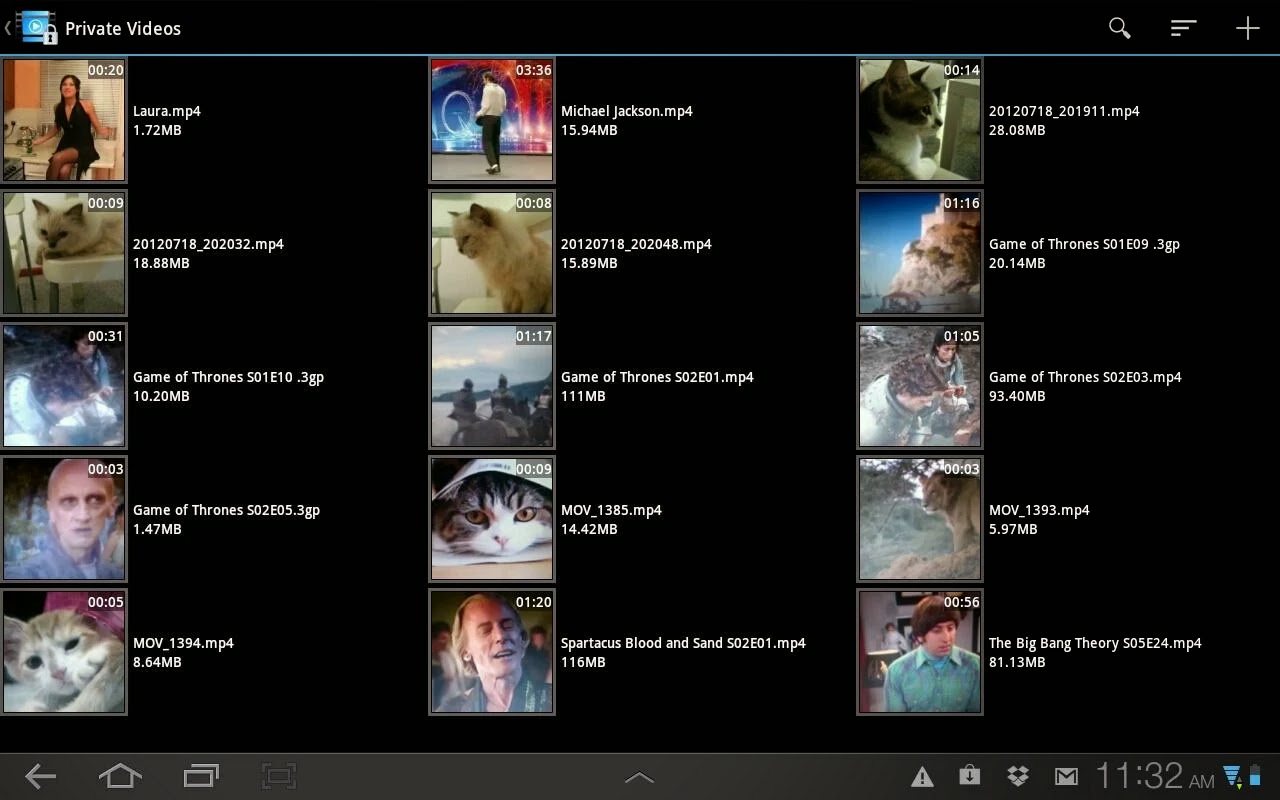
Task: Tap the Private Videos app icon
Action: click(x=37, y=27)
